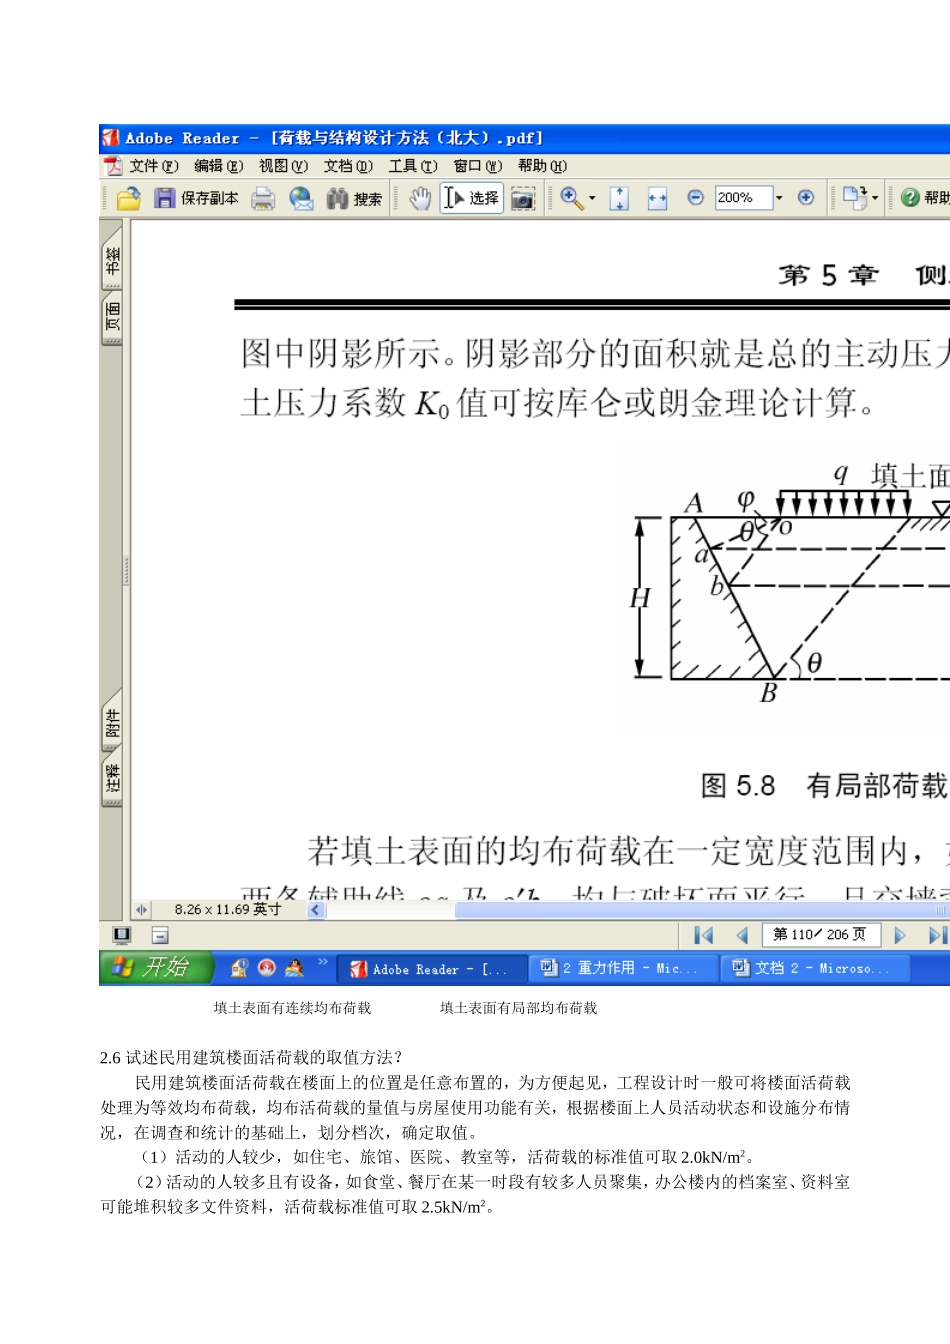The image size is (950, 1344).
Task: Click the Fit Page icon
Action: [619, 198]
